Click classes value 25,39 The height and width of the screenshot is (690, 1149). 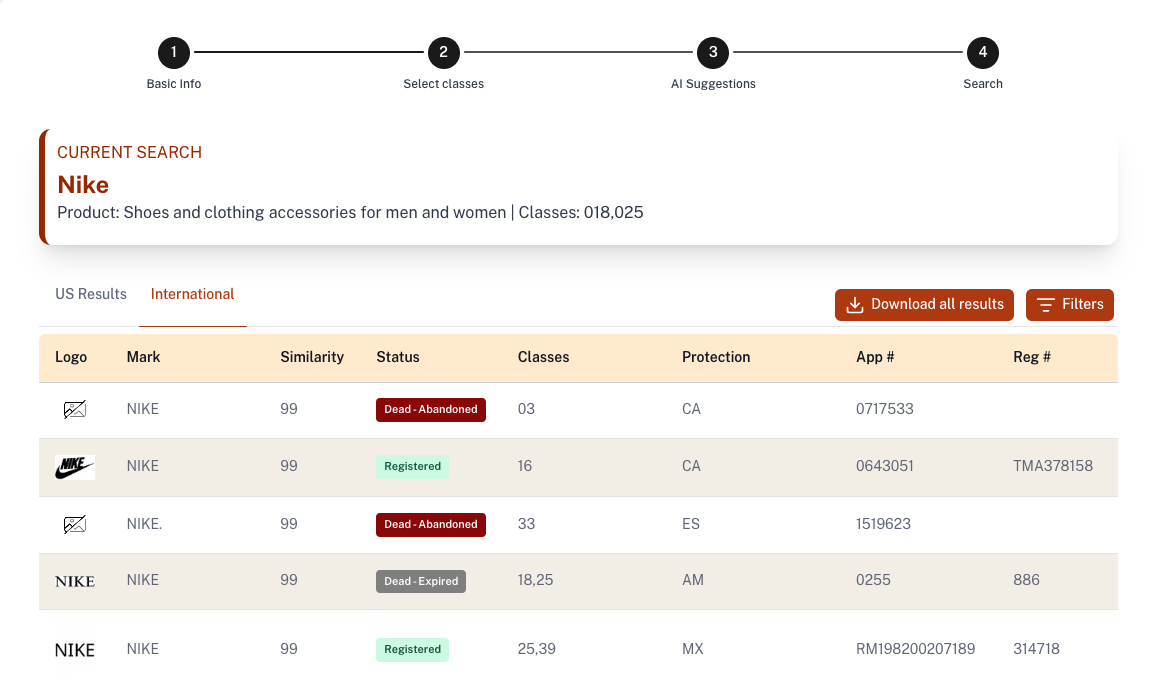point(536,650)
